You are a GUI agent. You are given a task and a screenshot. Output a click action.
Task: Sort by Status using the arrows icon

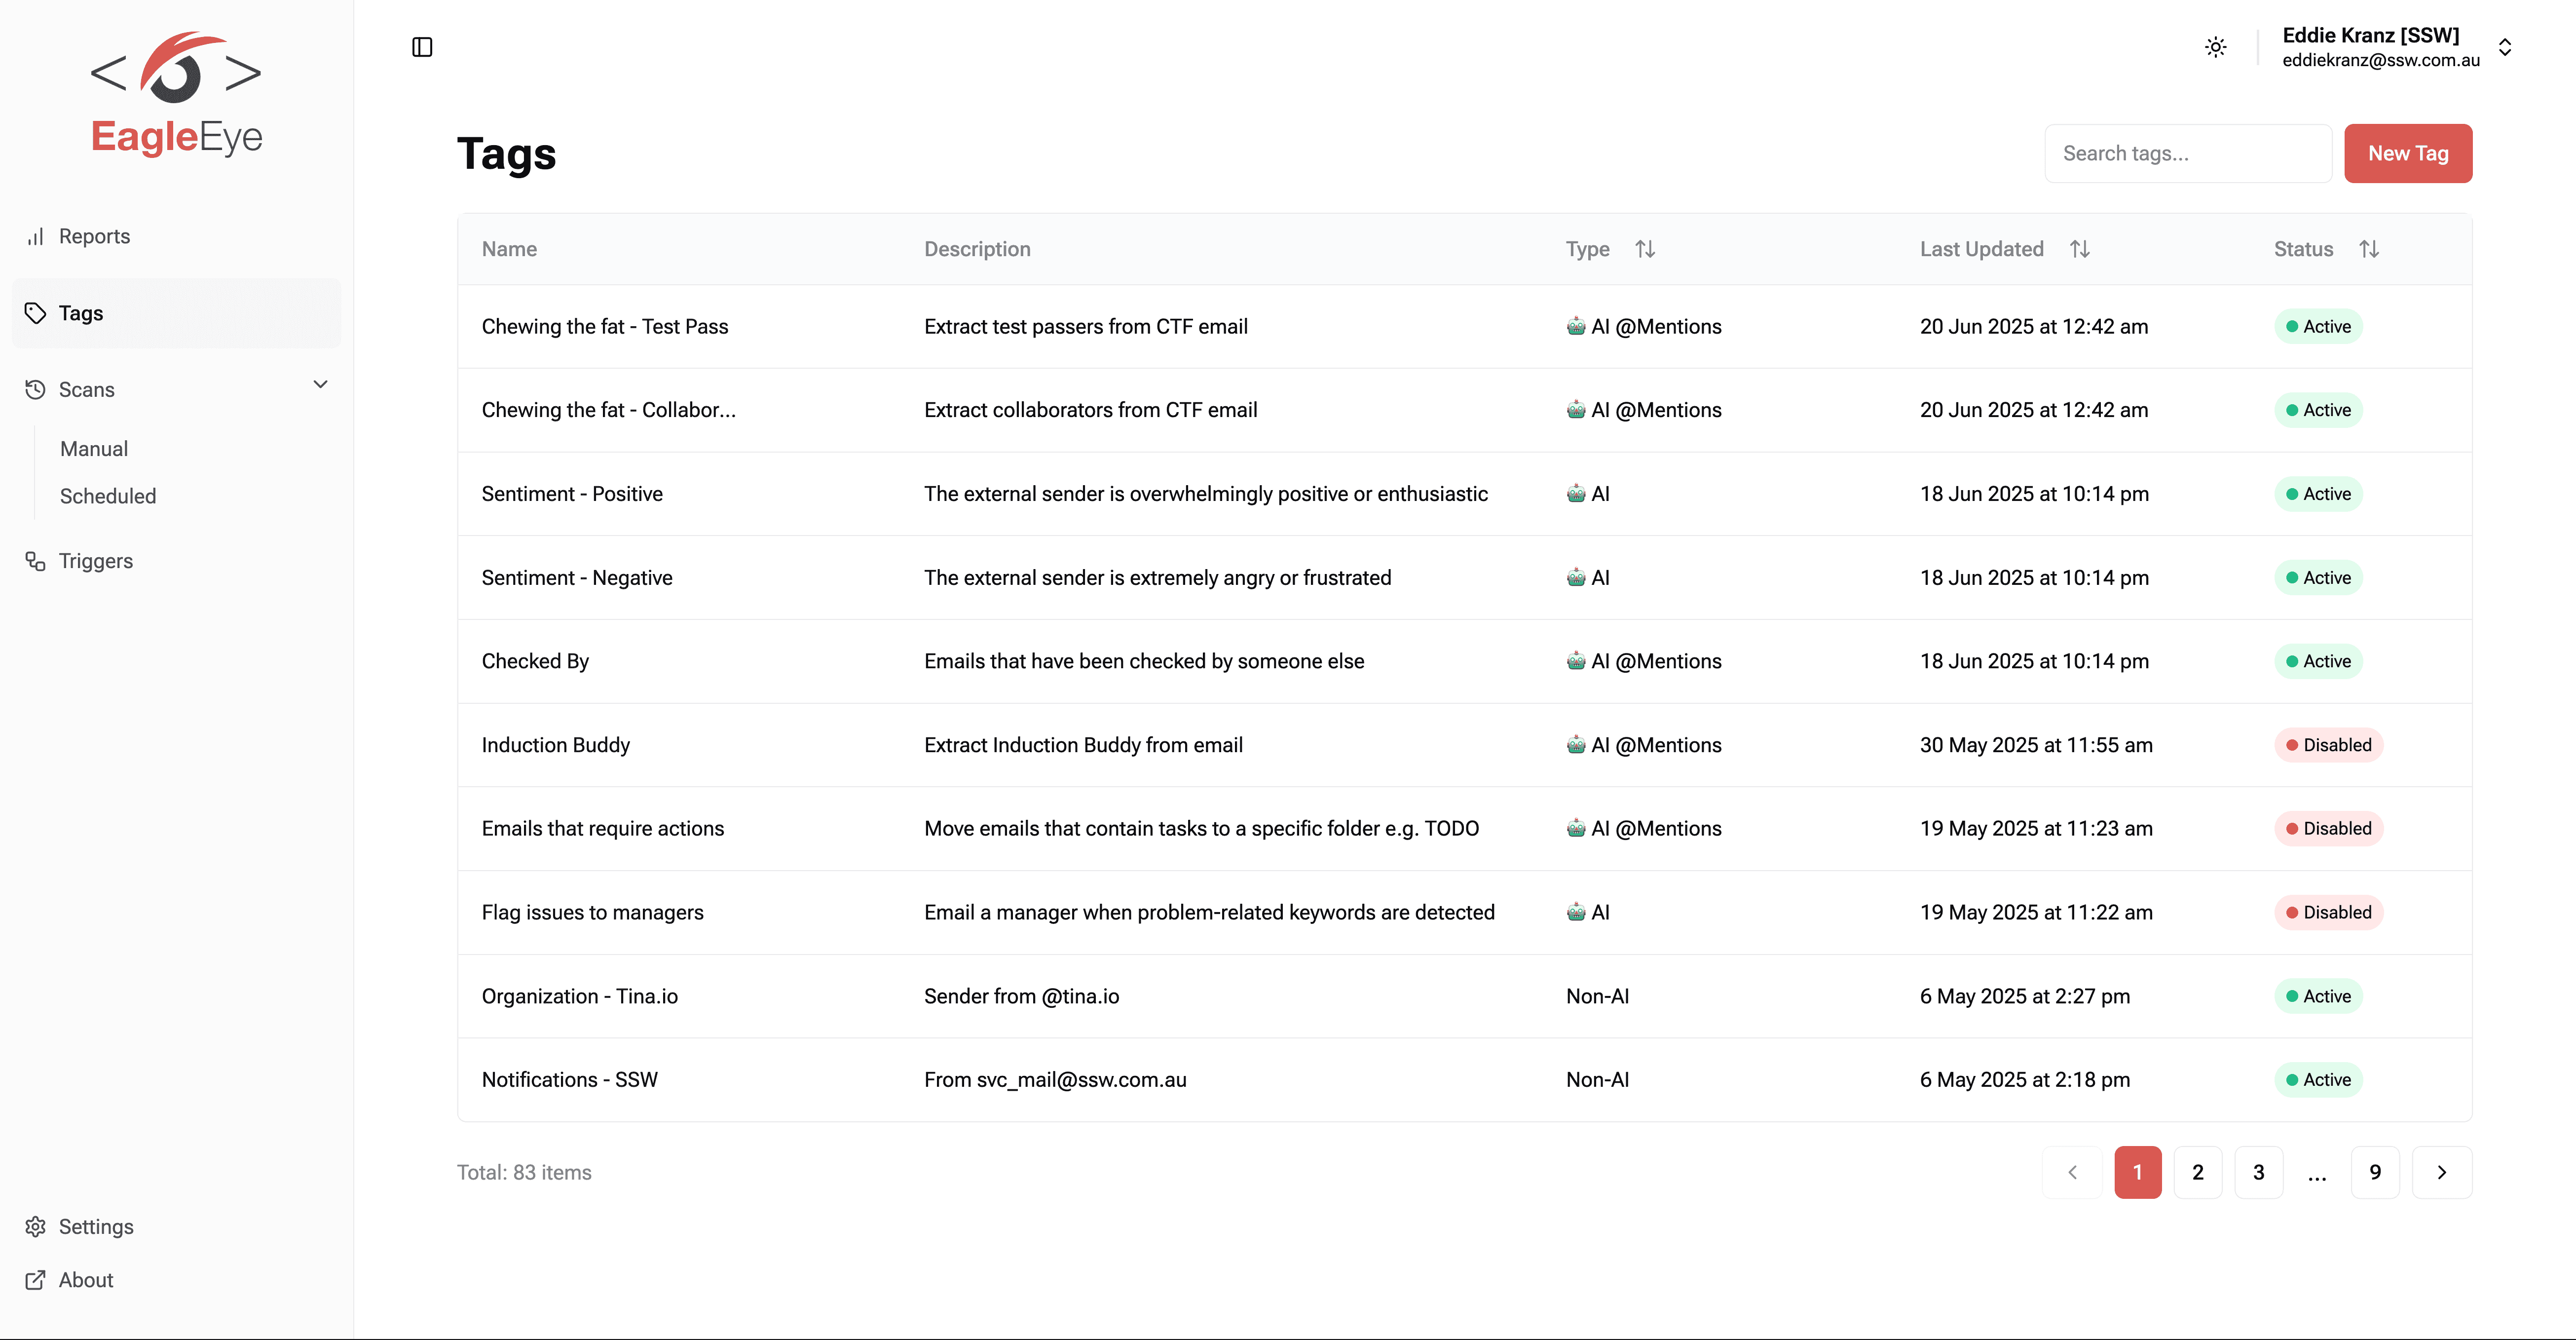(2369, 249)
